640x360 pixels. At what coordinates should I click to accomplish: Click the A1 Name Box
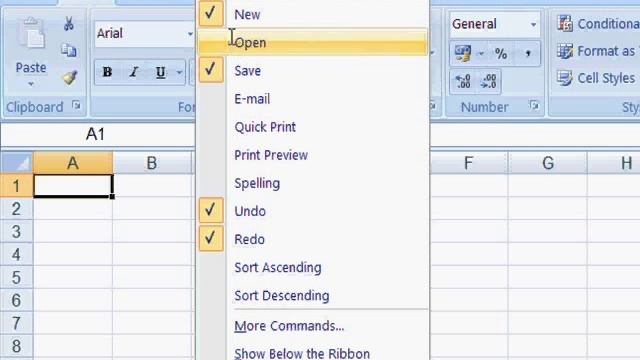98,134
